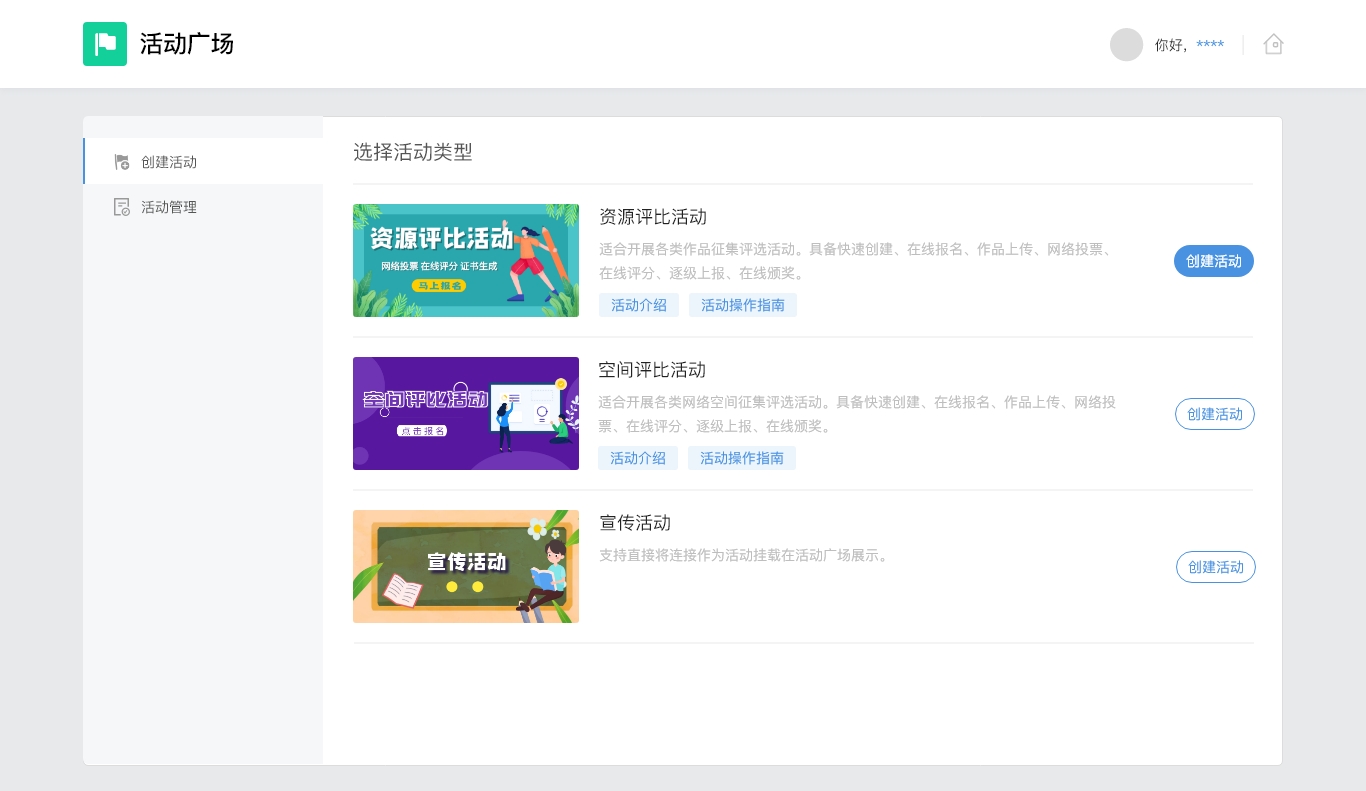The height and width of the screenshot is (791, 1366).
Task: Click the 活动管理 sidebar document icon
Action: point(122,207)
